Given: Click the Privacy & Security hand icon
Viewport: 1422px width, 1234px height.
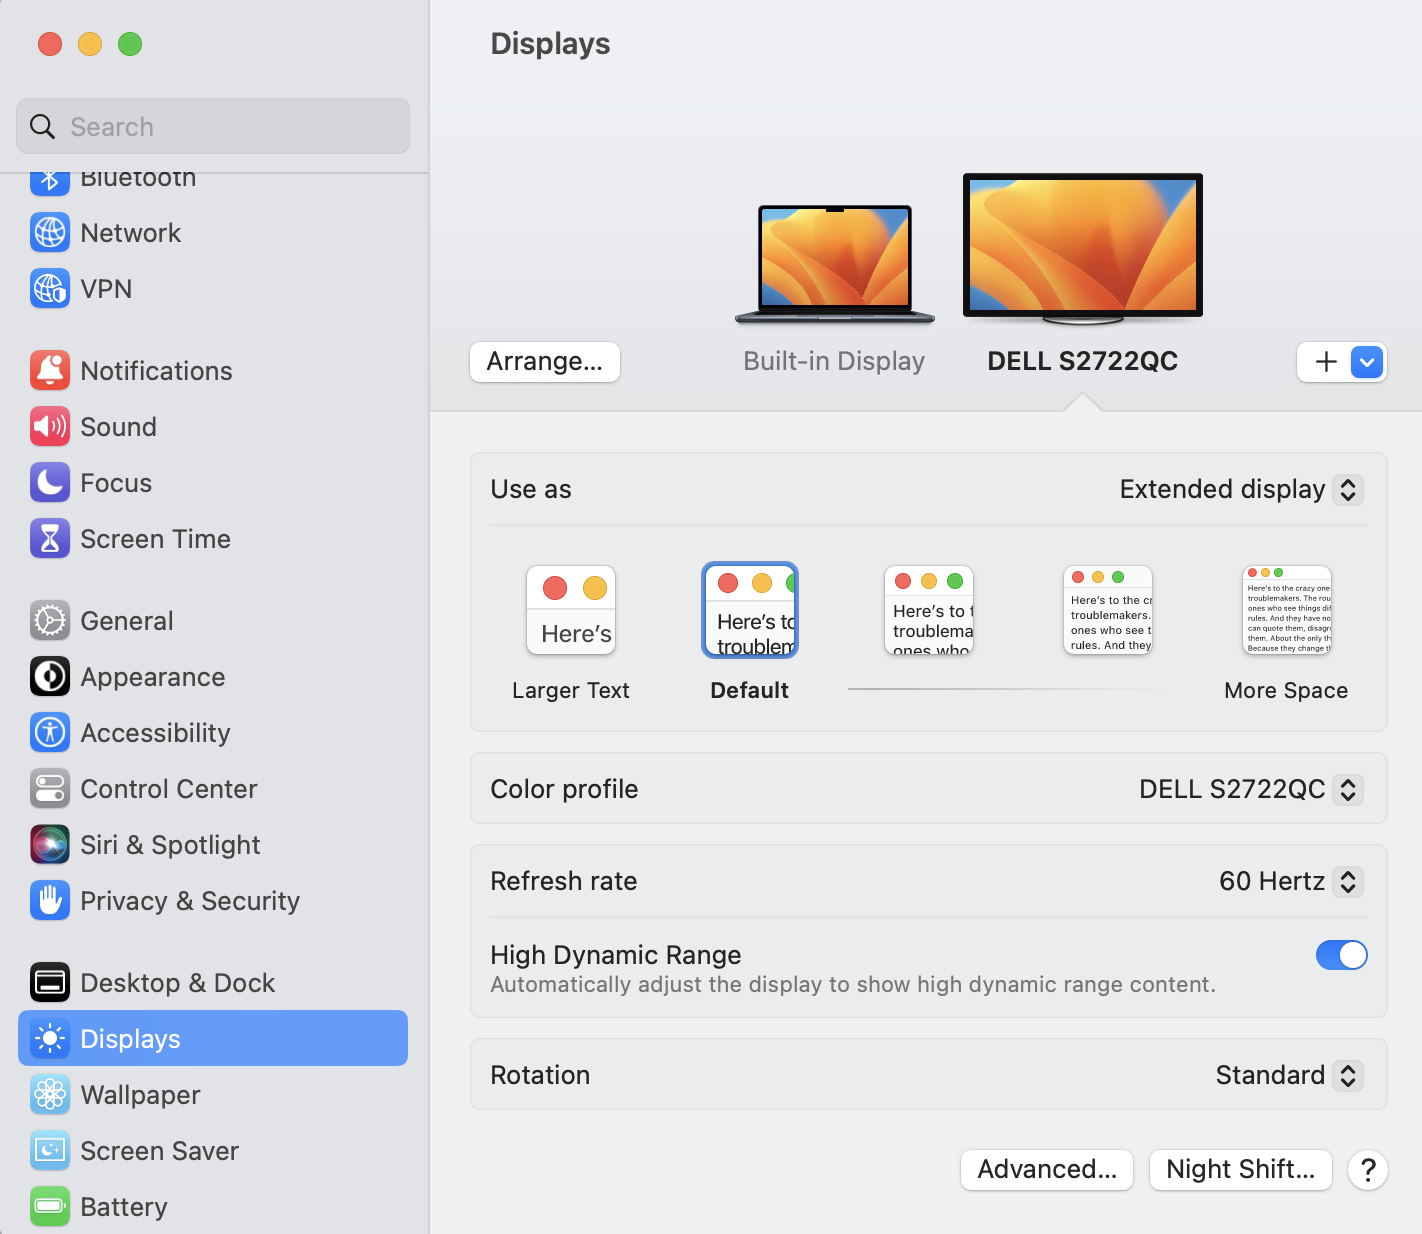Looking at the screenshot, I should (x=50, y=900).
